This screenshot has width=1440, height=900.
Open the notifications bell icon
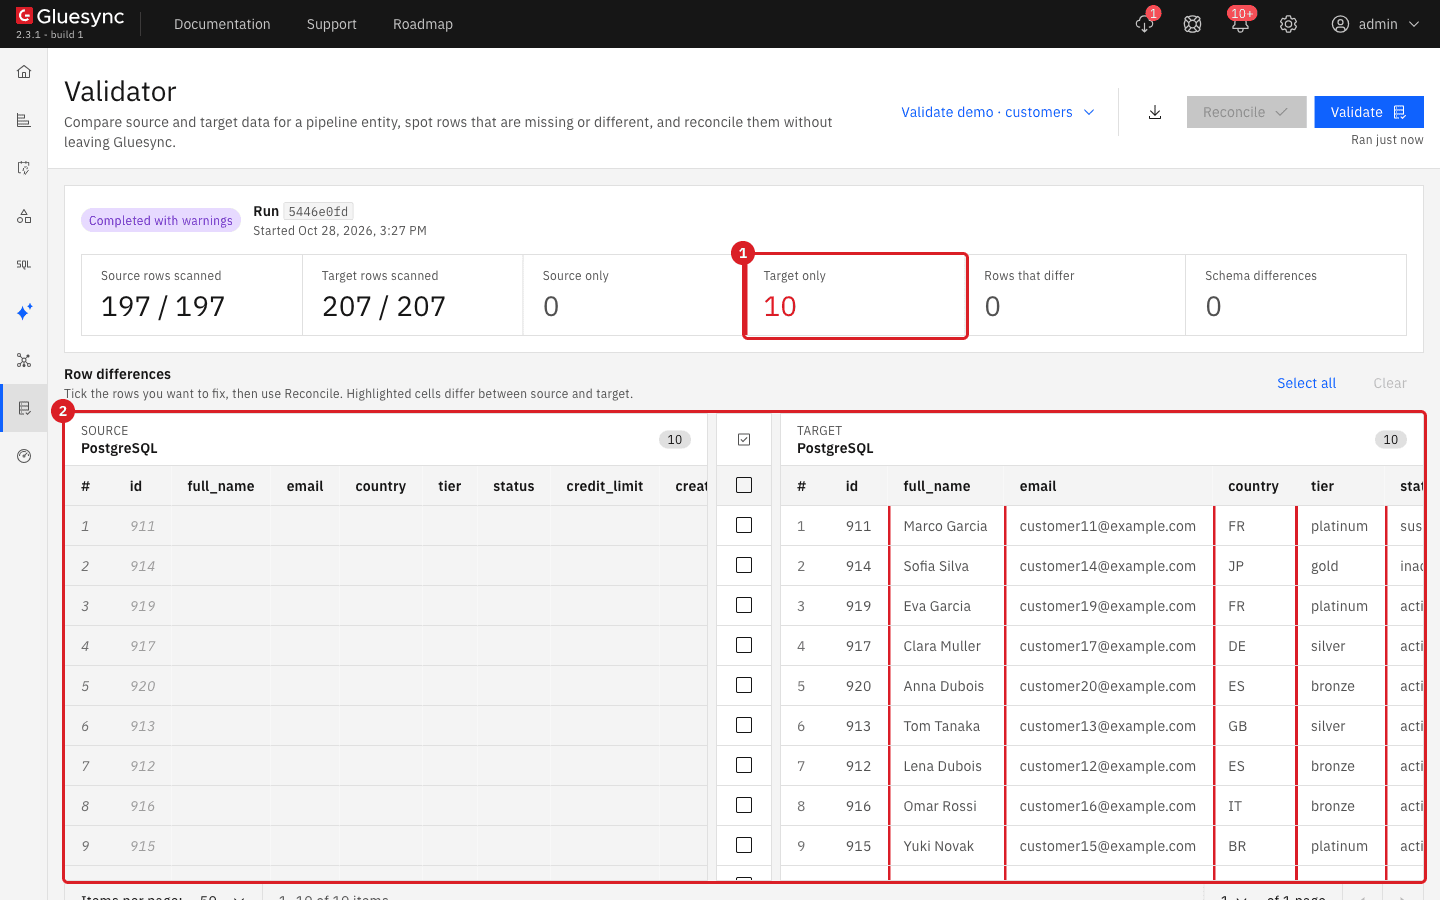click(x=1240, y=24)
